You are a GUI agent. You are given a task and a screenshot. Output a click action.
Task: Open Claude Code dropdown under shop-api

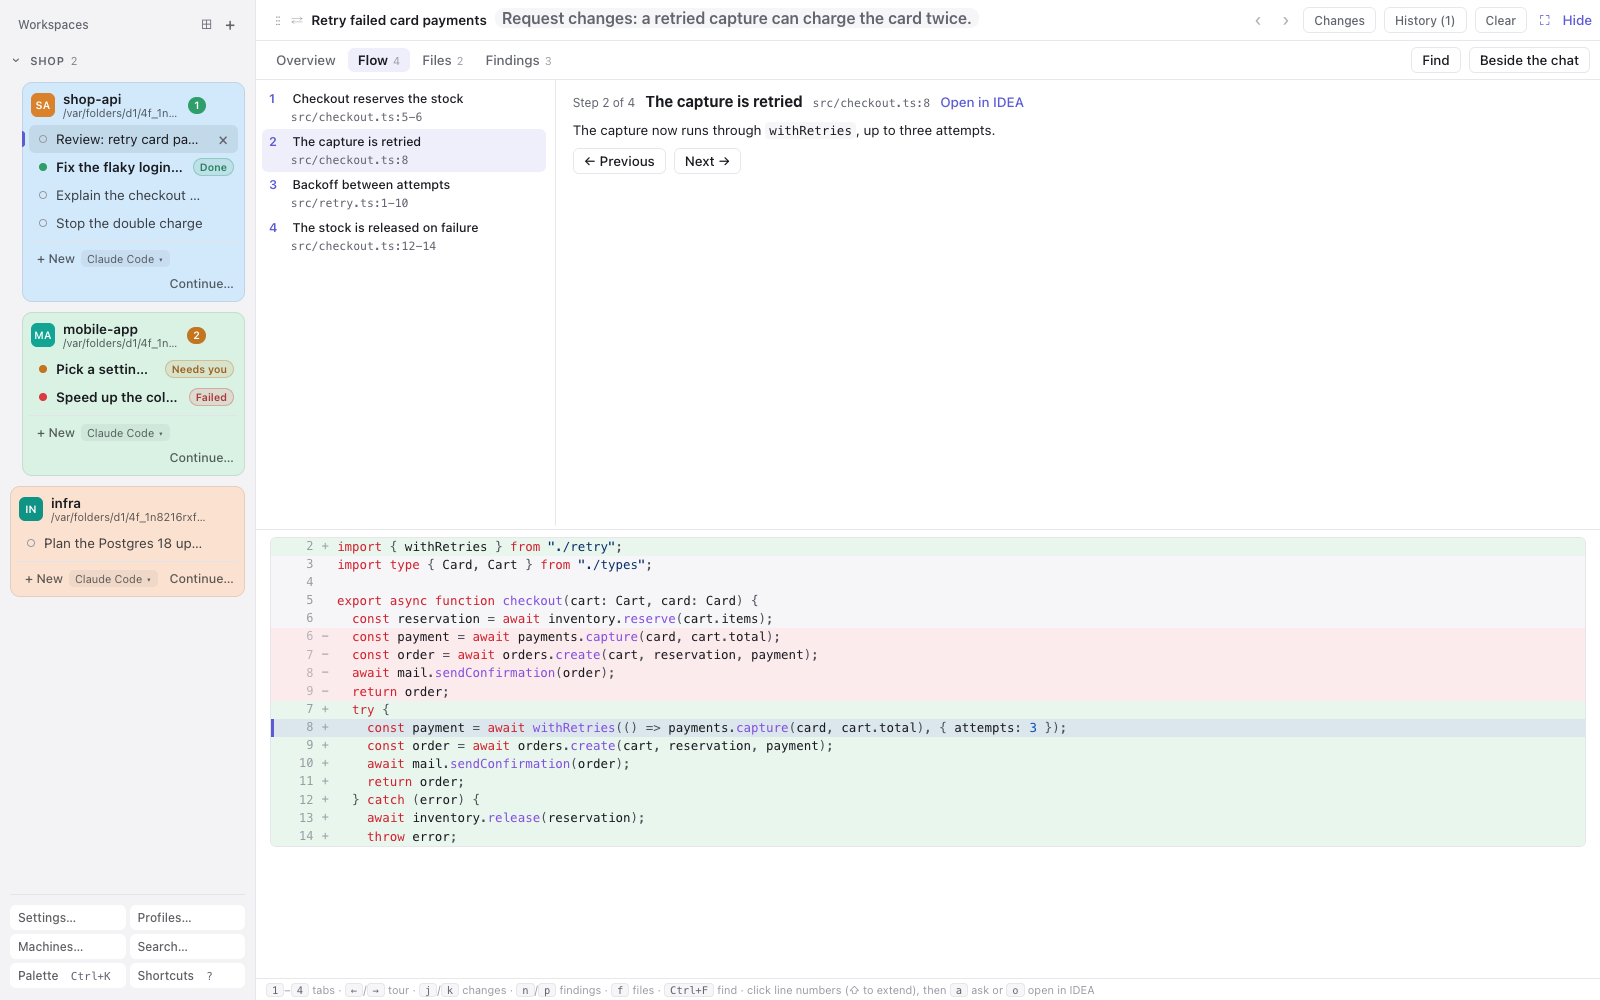[x=125, y=259]
